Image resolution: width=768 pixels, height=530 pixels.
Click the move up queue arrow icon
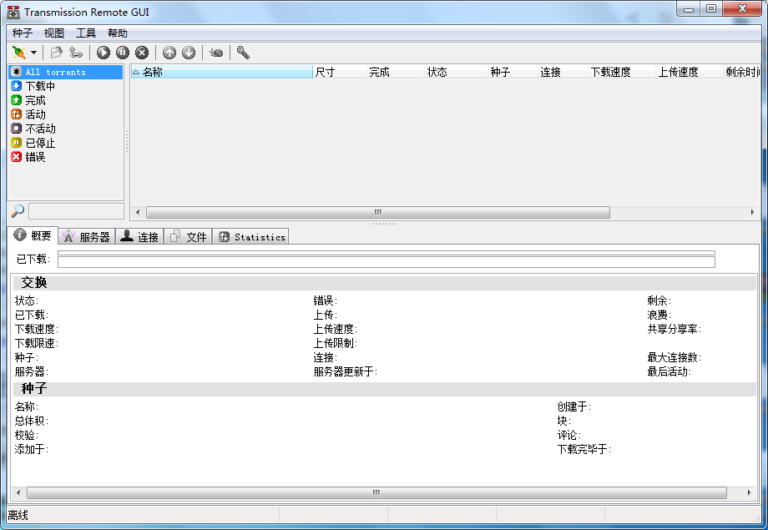click(169, 52)
